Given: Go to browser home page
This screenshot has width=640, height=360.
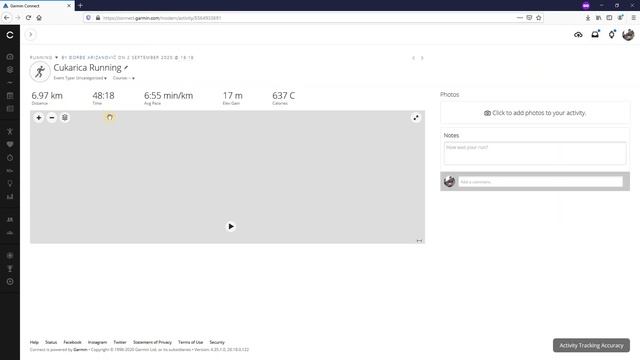Looking at the screenshot, I should [39, 18].
